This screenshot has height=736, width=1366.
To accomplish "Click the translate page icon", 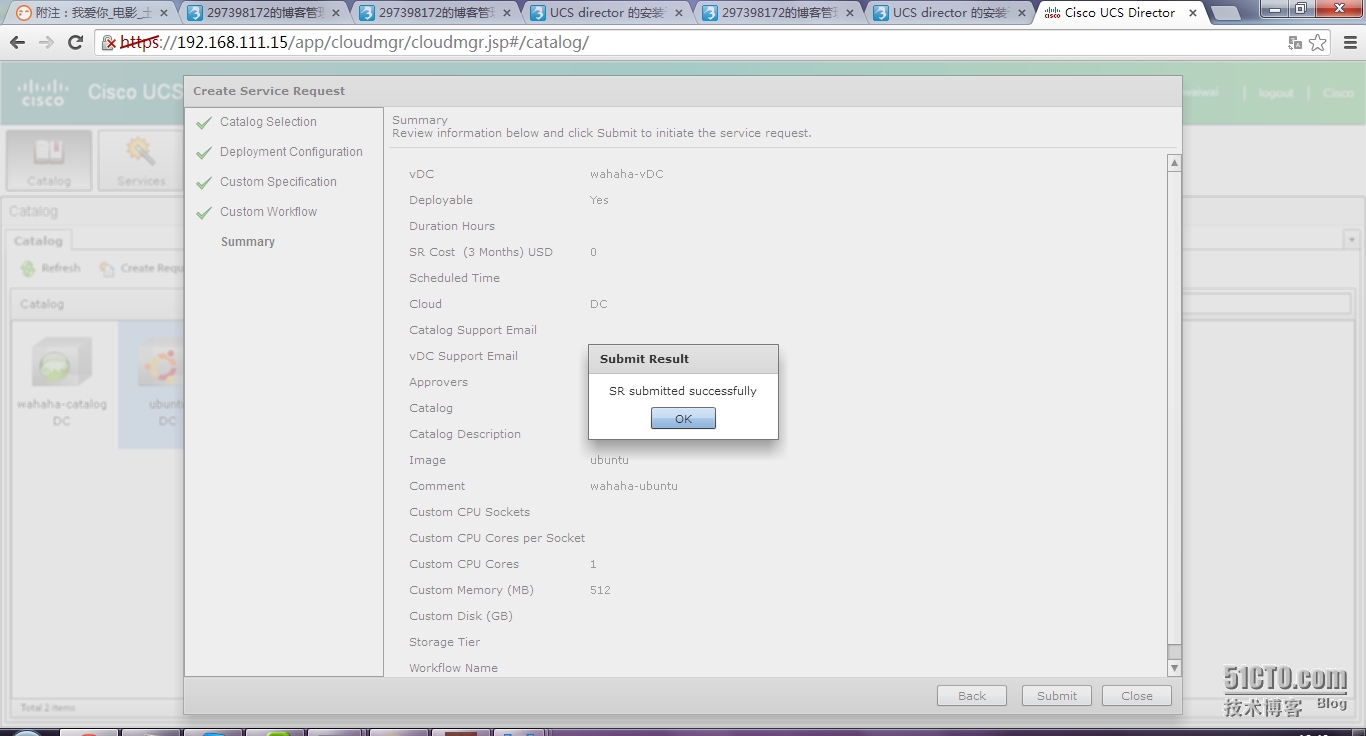I will point(1295,43).
